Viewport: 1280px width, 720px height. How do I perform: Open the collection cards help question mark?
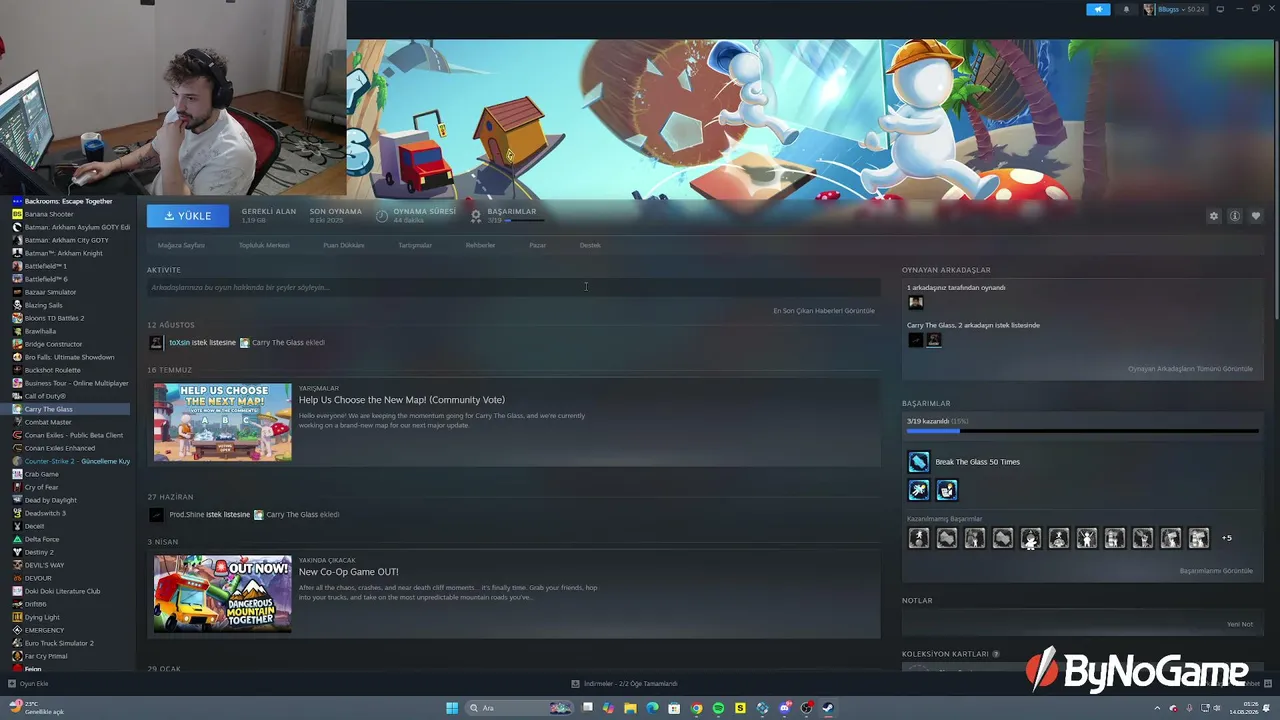pos(995,654)
